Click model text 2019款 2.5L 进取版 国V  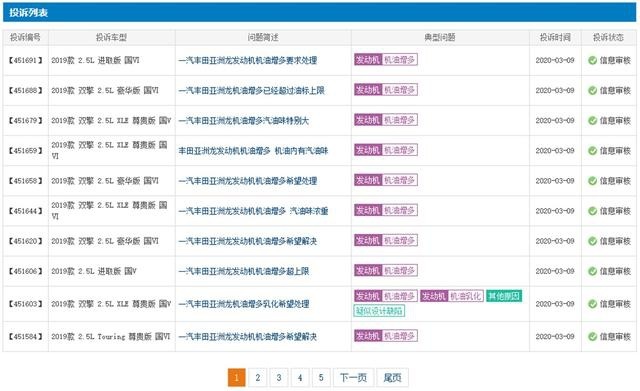pyautogui.click(x=94, y=271)
